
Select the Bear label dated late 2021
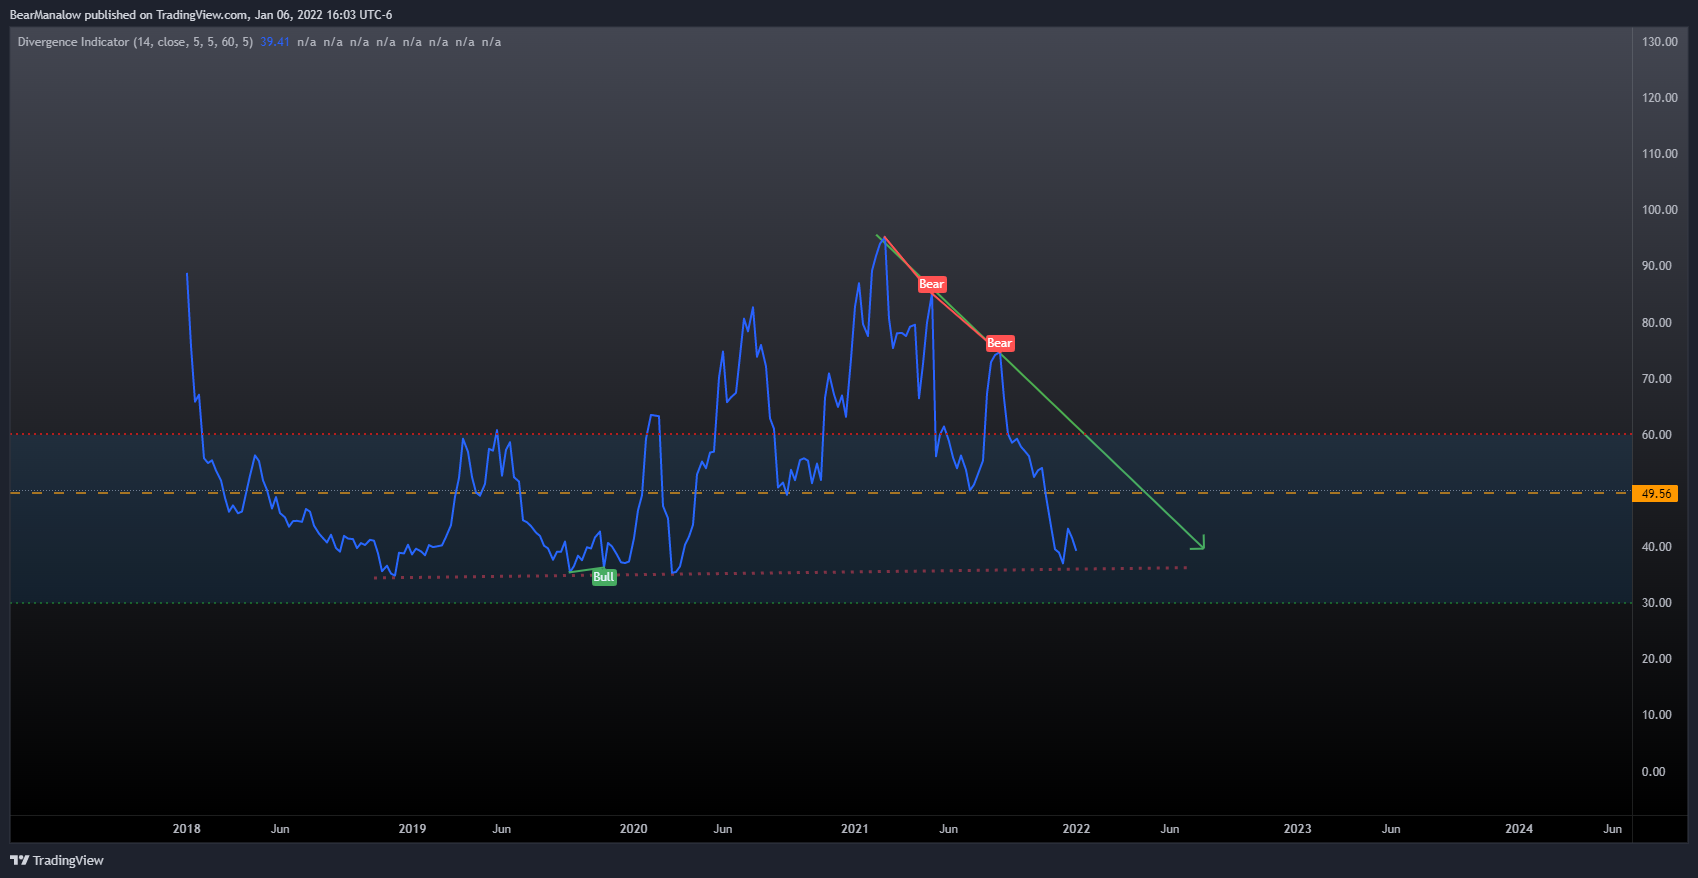(x=1000, y=343)
